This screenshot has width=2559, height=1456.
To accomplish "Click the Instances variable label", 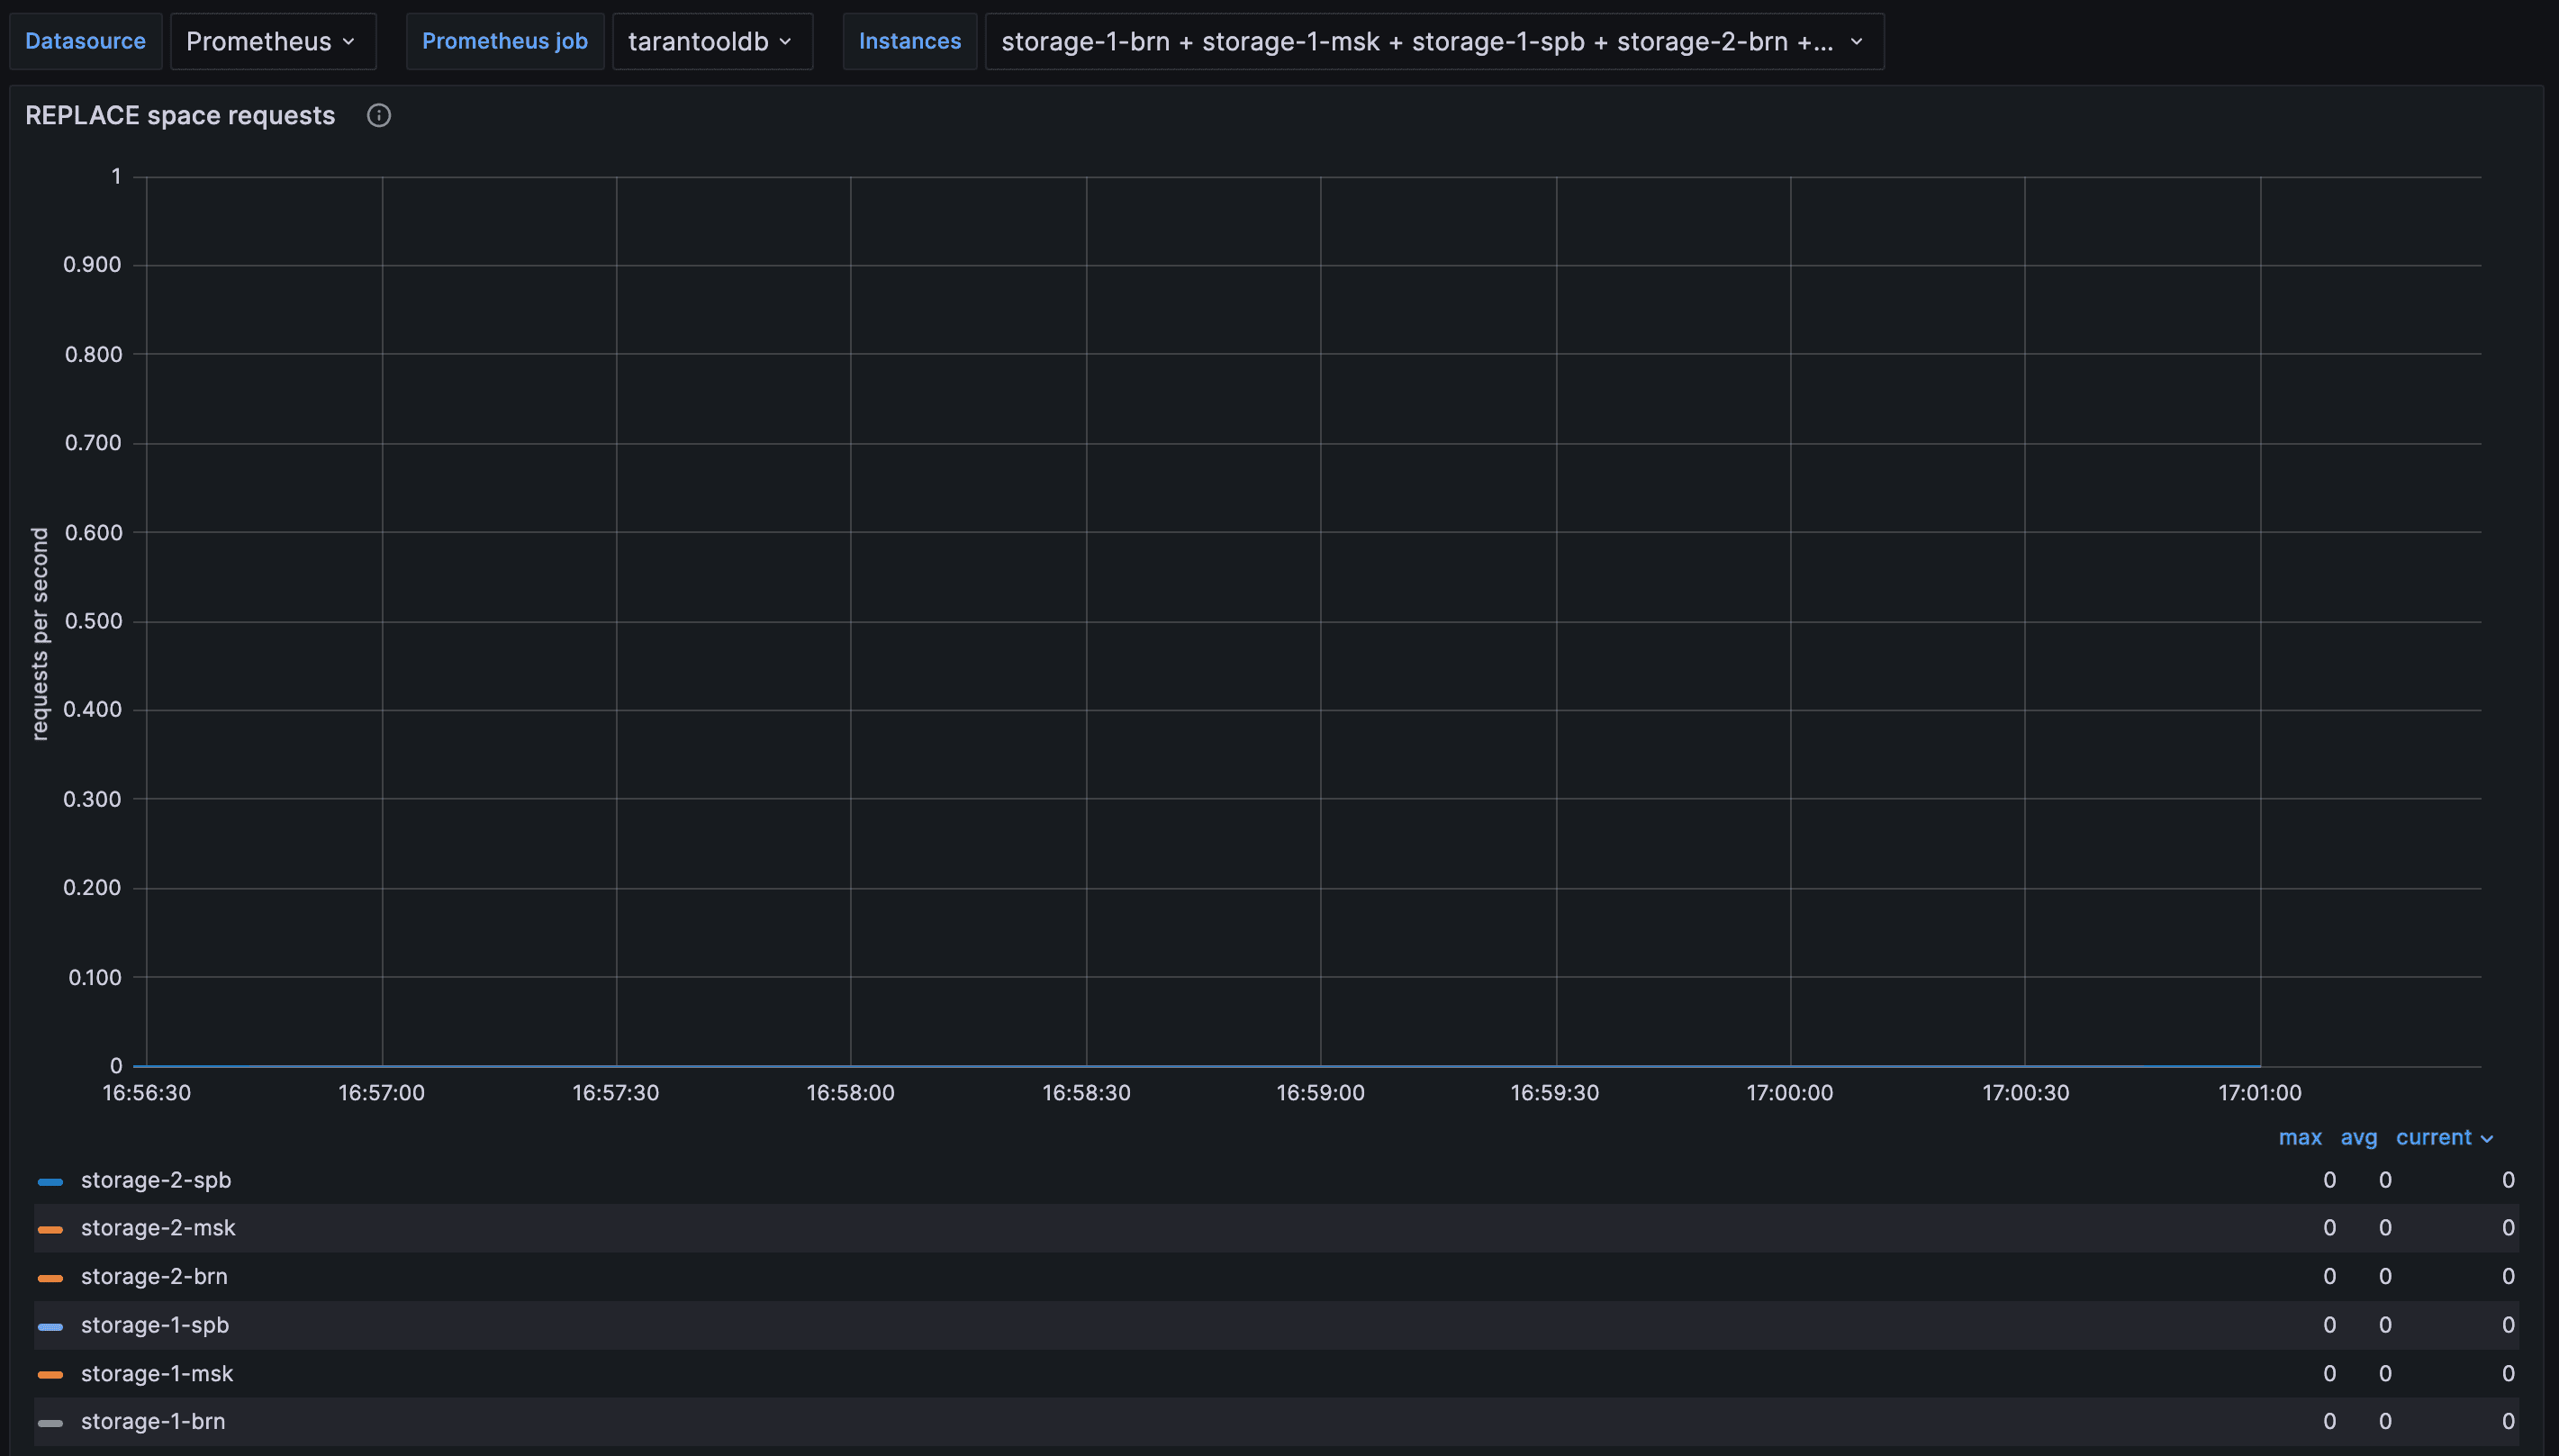I will pyautogui.click(x=910, y=41).
